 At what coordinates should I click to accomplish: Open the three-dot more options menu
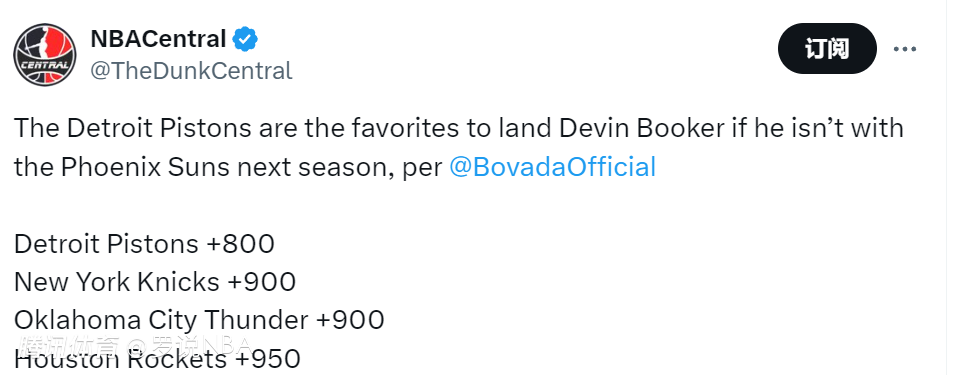tap(904, 49)
